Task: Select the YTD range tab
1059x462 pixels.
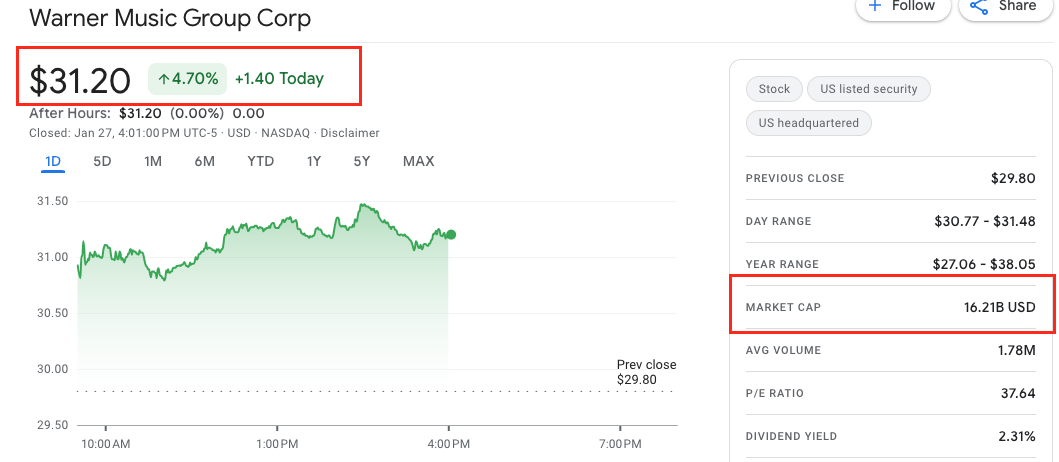Action: click(260, 161)
